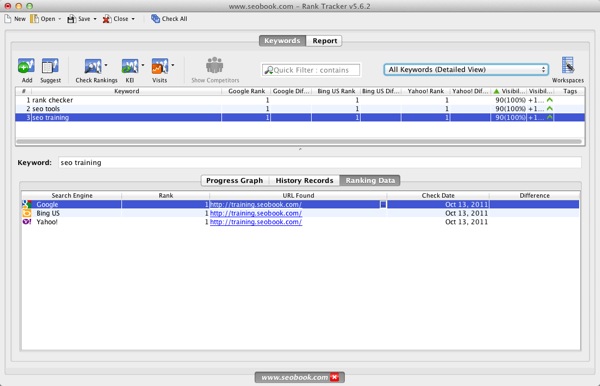Viewport: 600px width, 386px height.
Task: Click the Quick Filter search field
Action: click(311, 70)
